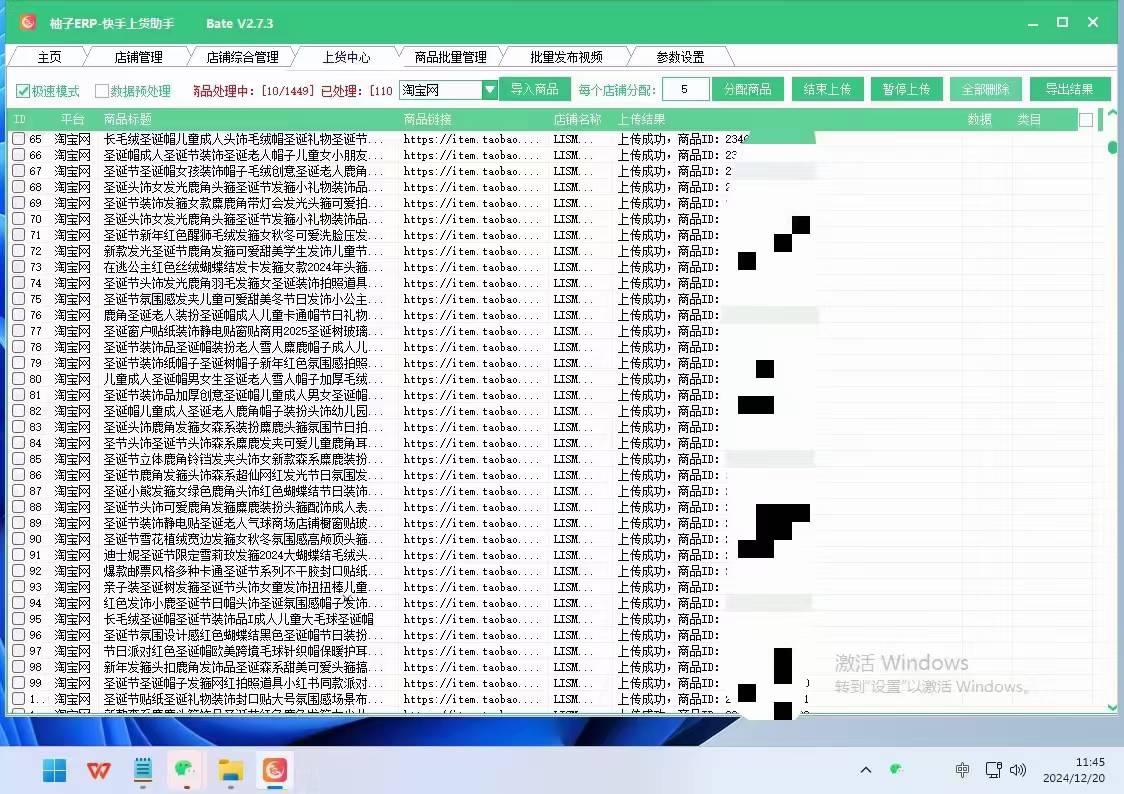Click the 柚子ERP taskbar icon
This screenshot has height=794, width=1124.
[x=275, y=770]
